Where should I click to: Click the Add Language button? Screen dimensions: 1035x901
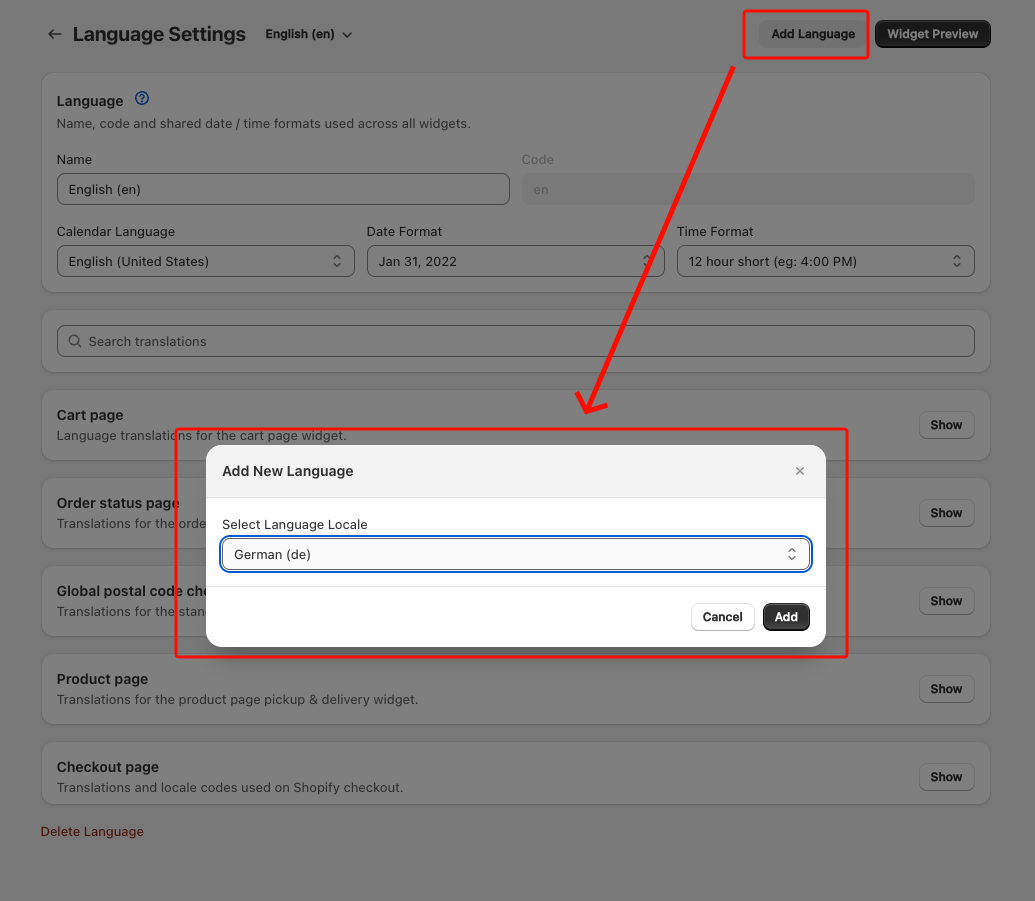click(813, 34)
